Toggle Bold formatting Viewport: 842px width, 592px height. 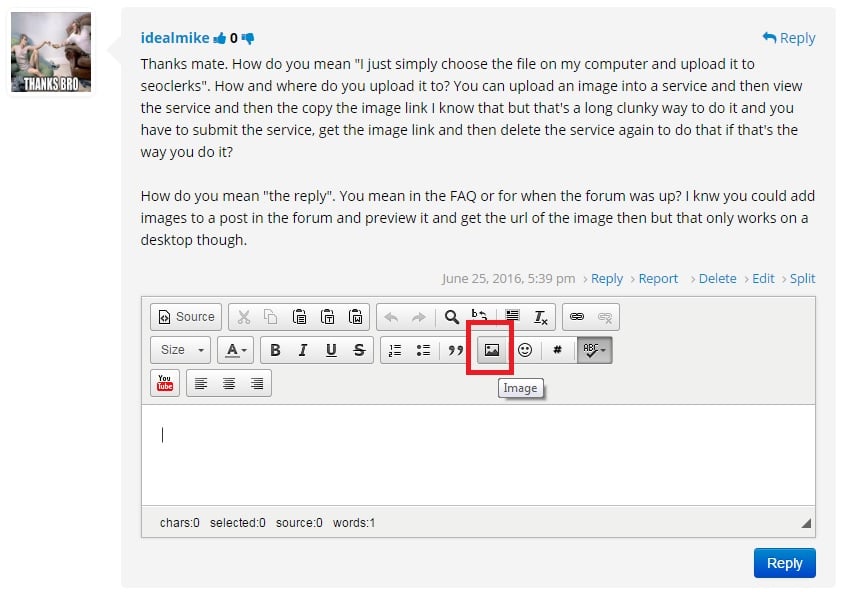click(275, 350)
